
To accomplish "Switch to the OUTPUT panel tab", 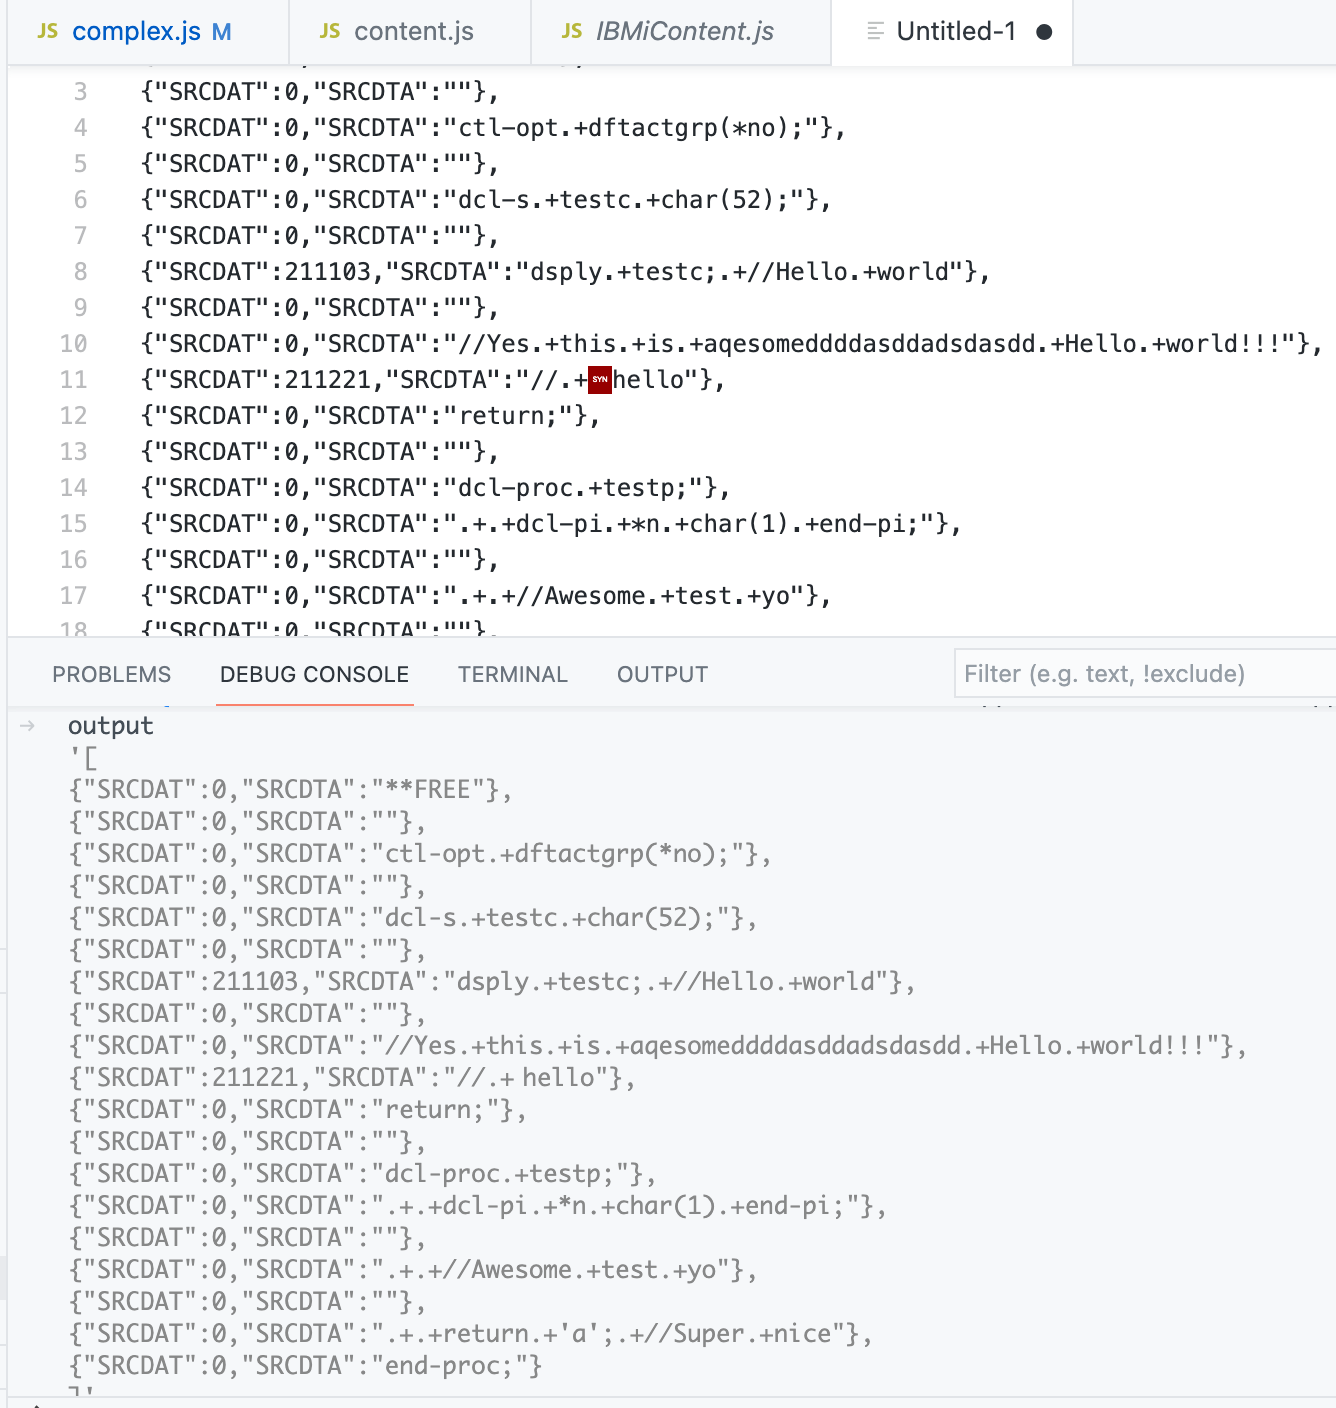I will coord(661,674).
